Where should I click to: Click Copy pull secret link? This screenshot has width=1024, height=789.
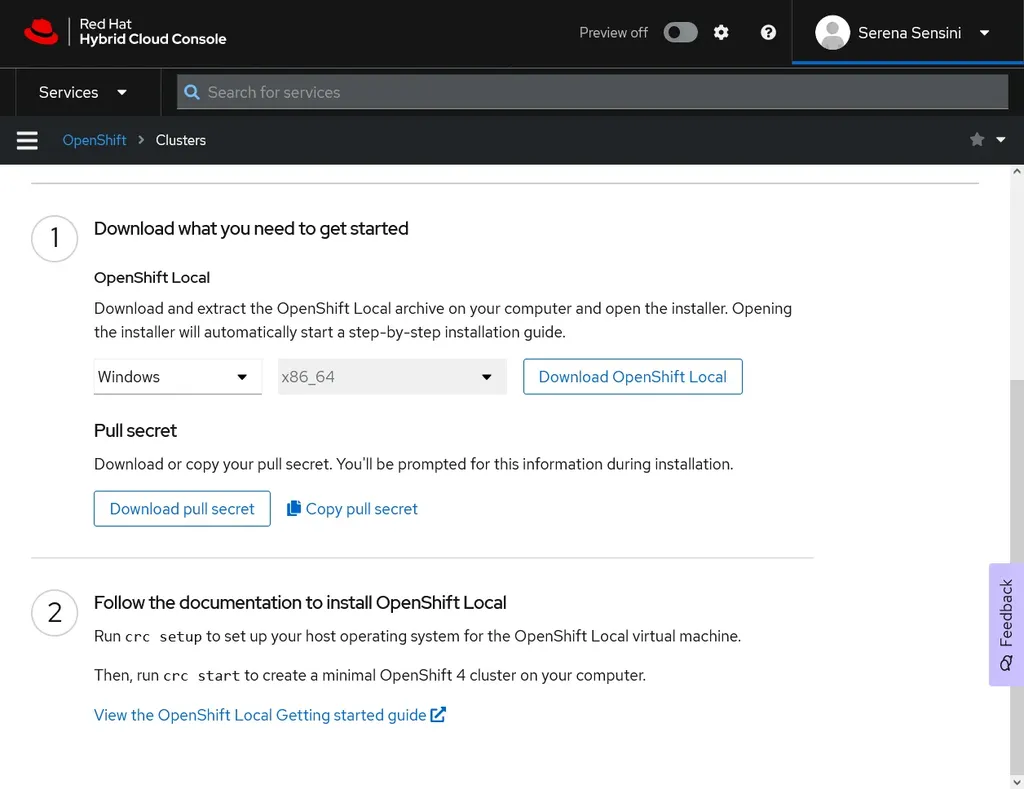[x=352, y=509]
